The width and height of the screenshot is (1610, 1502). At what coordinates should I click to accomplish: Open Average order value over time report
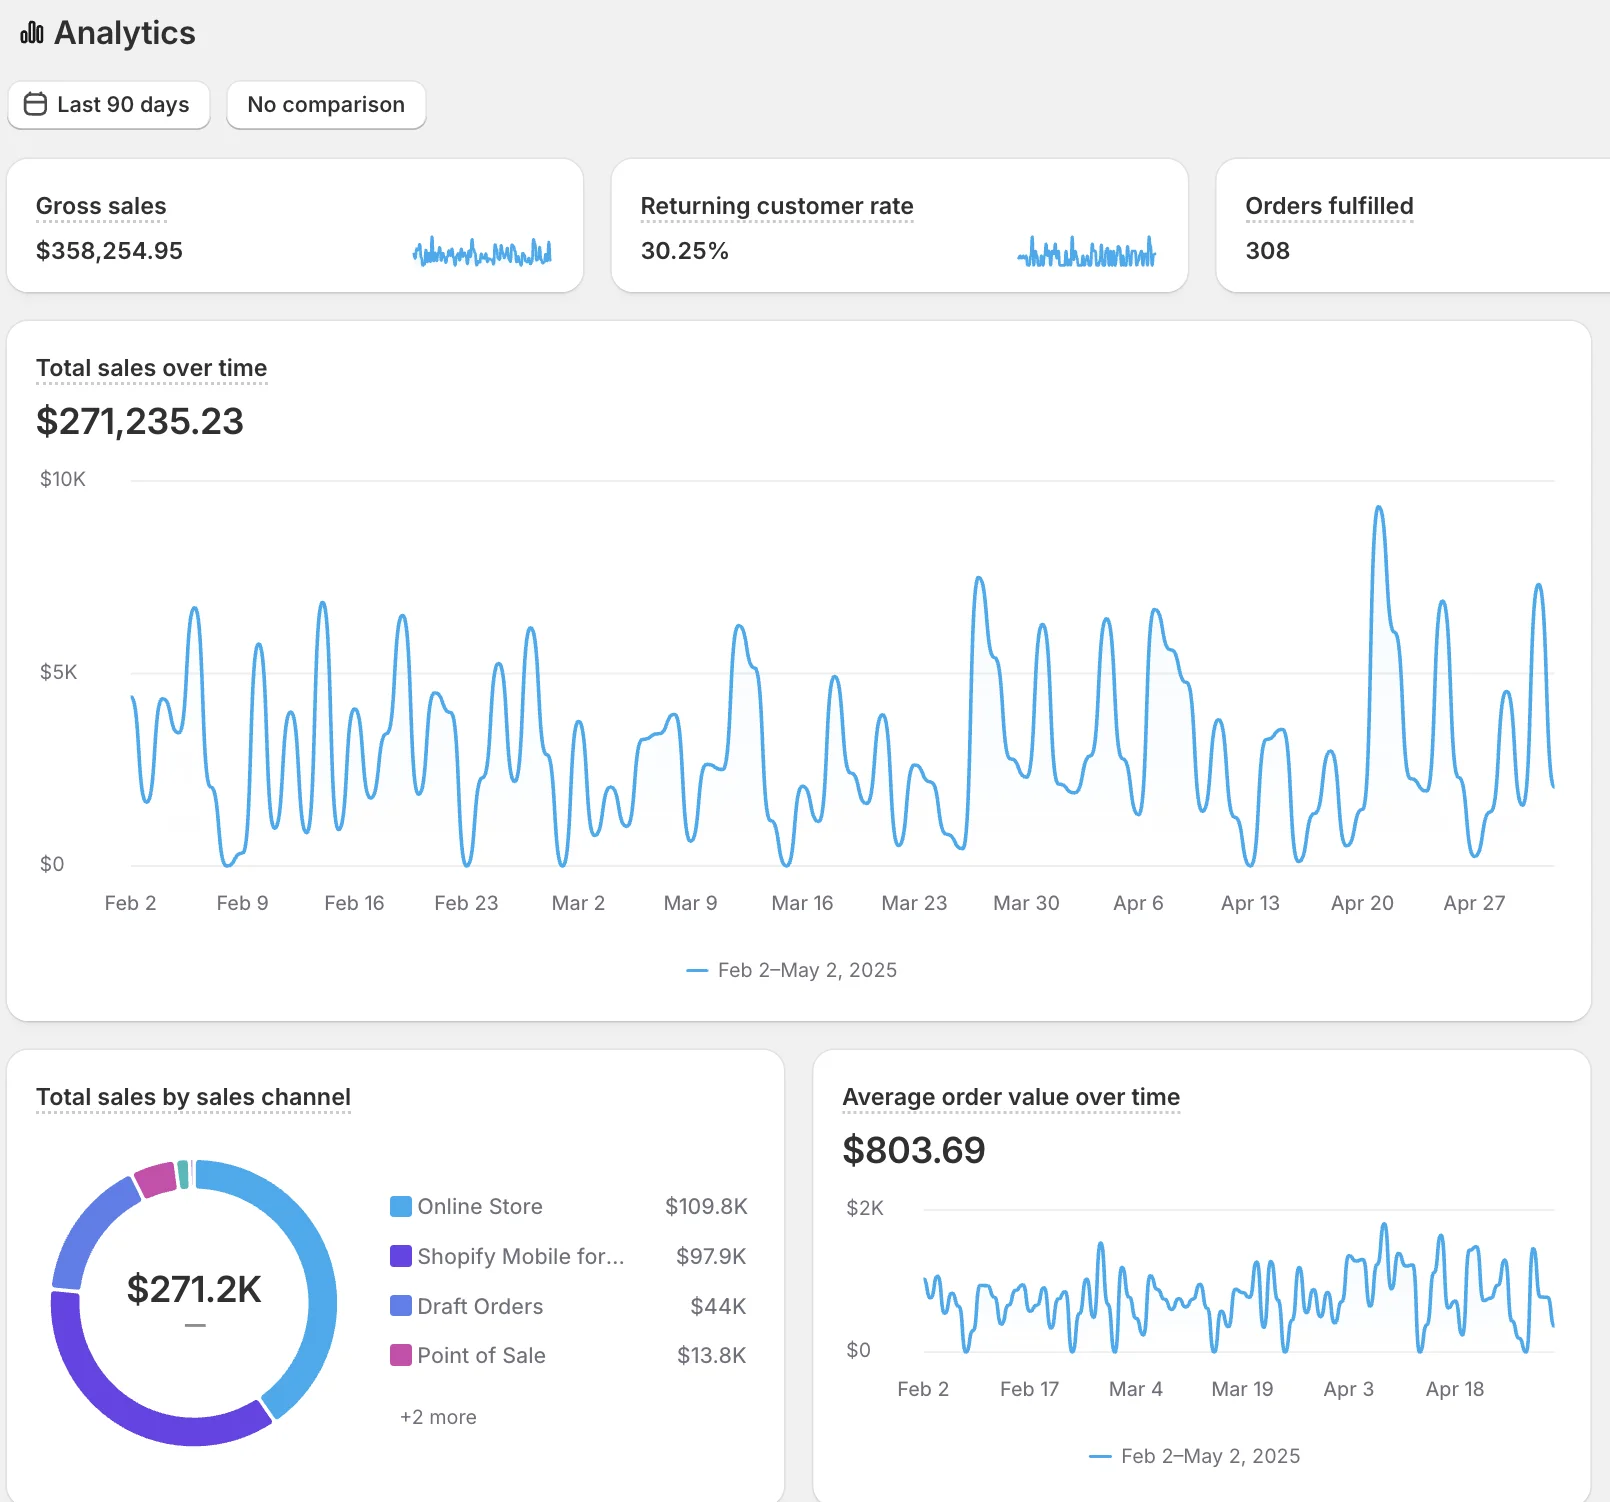[1010, 1097]
